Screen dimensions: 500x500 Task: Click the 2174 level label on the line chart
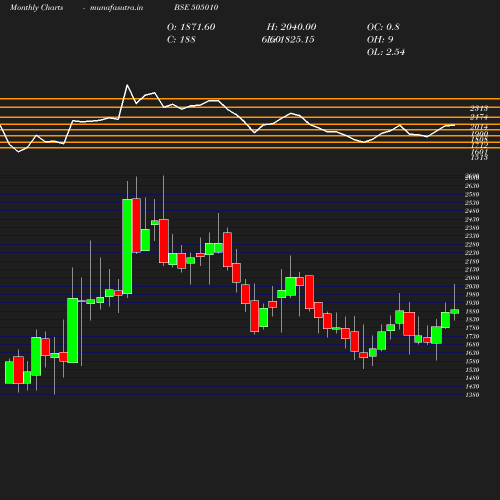coord(479,117)
